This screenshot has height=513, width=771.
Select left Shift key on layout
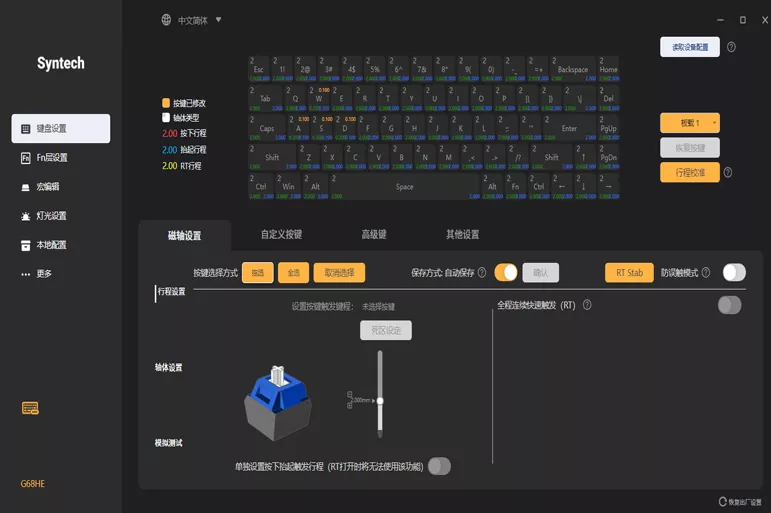pyautogui.click(x=272, y=157)
